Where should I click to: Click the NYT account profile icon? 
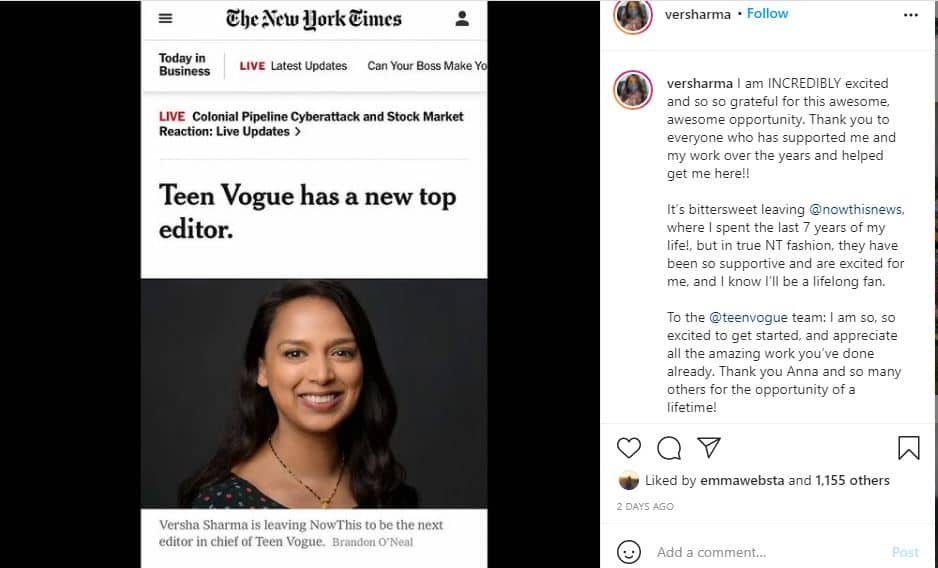click(x=462, y=18)
